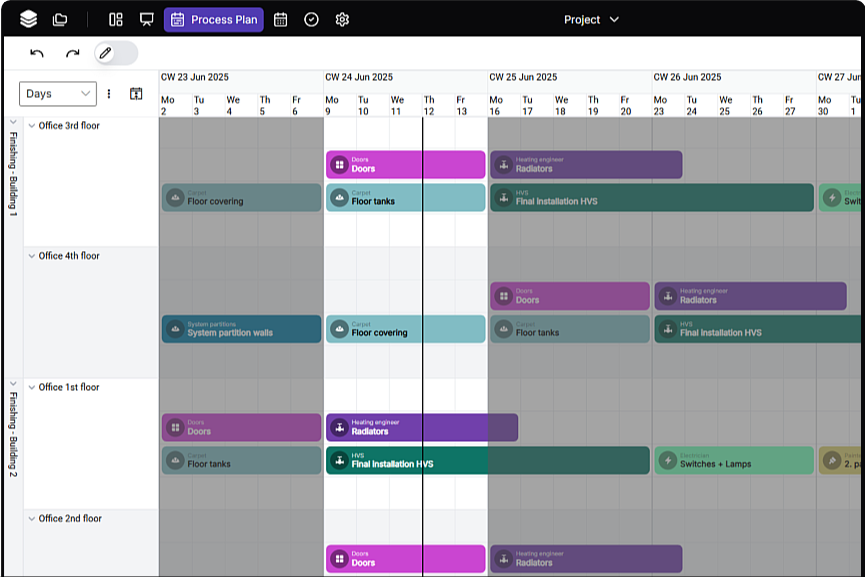865x577 pixels.
Task: Select the Switches + Lamps task bar
Action: point(733,460)
